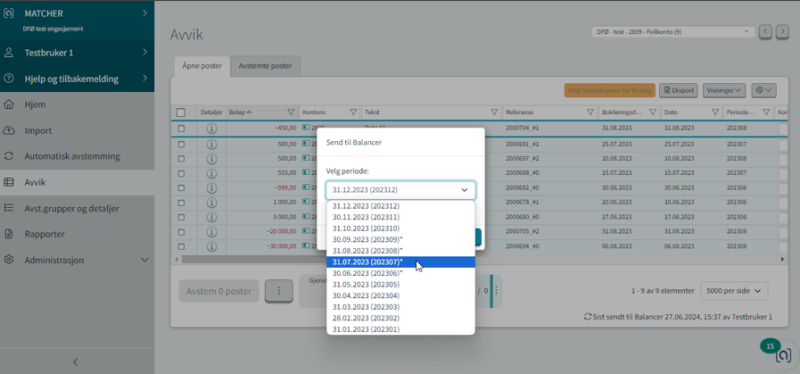Go to next account with right arrow button
This screenshot has height=374, width=800.
(x=783, y=32)
